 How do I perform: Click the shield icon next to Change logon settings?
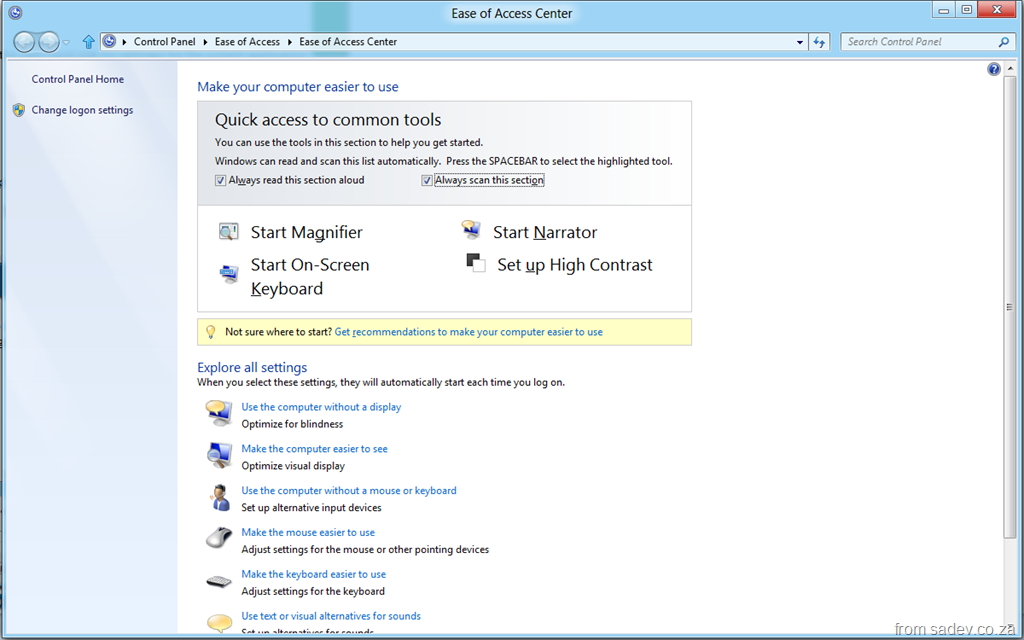tap(18, 110)
